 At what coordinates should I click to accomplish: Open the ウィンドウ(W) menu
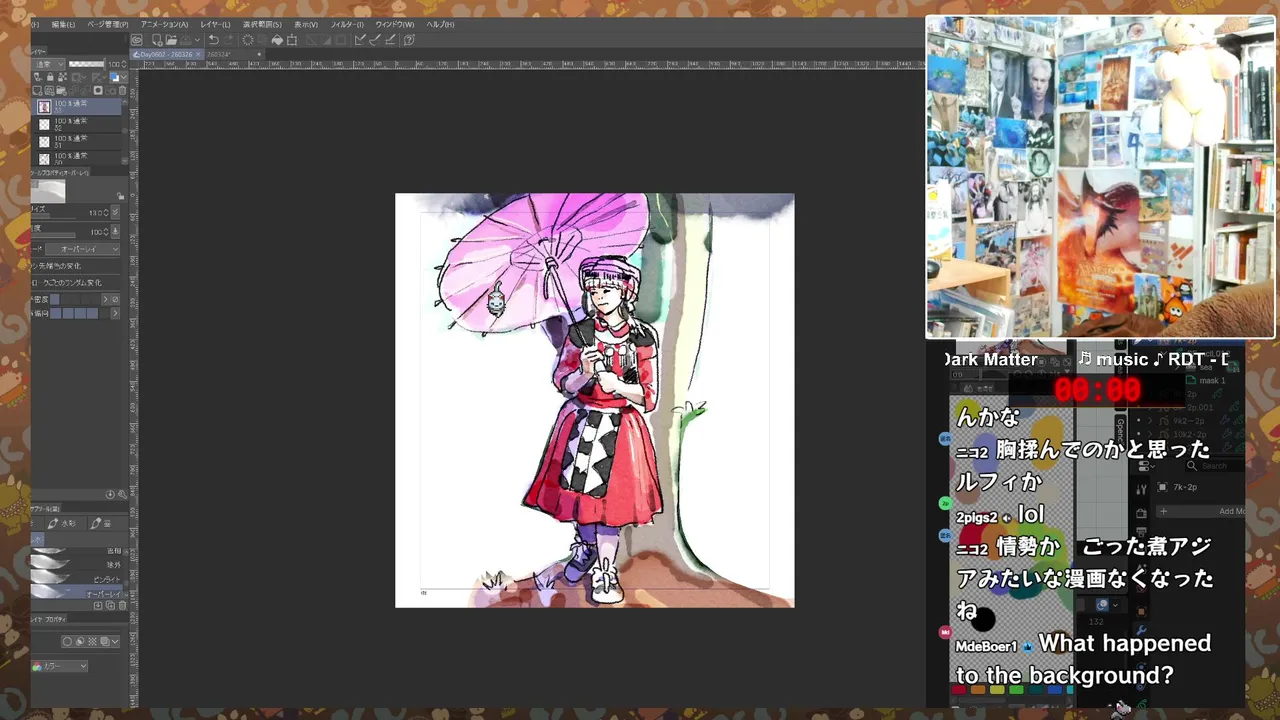point(394,24)
